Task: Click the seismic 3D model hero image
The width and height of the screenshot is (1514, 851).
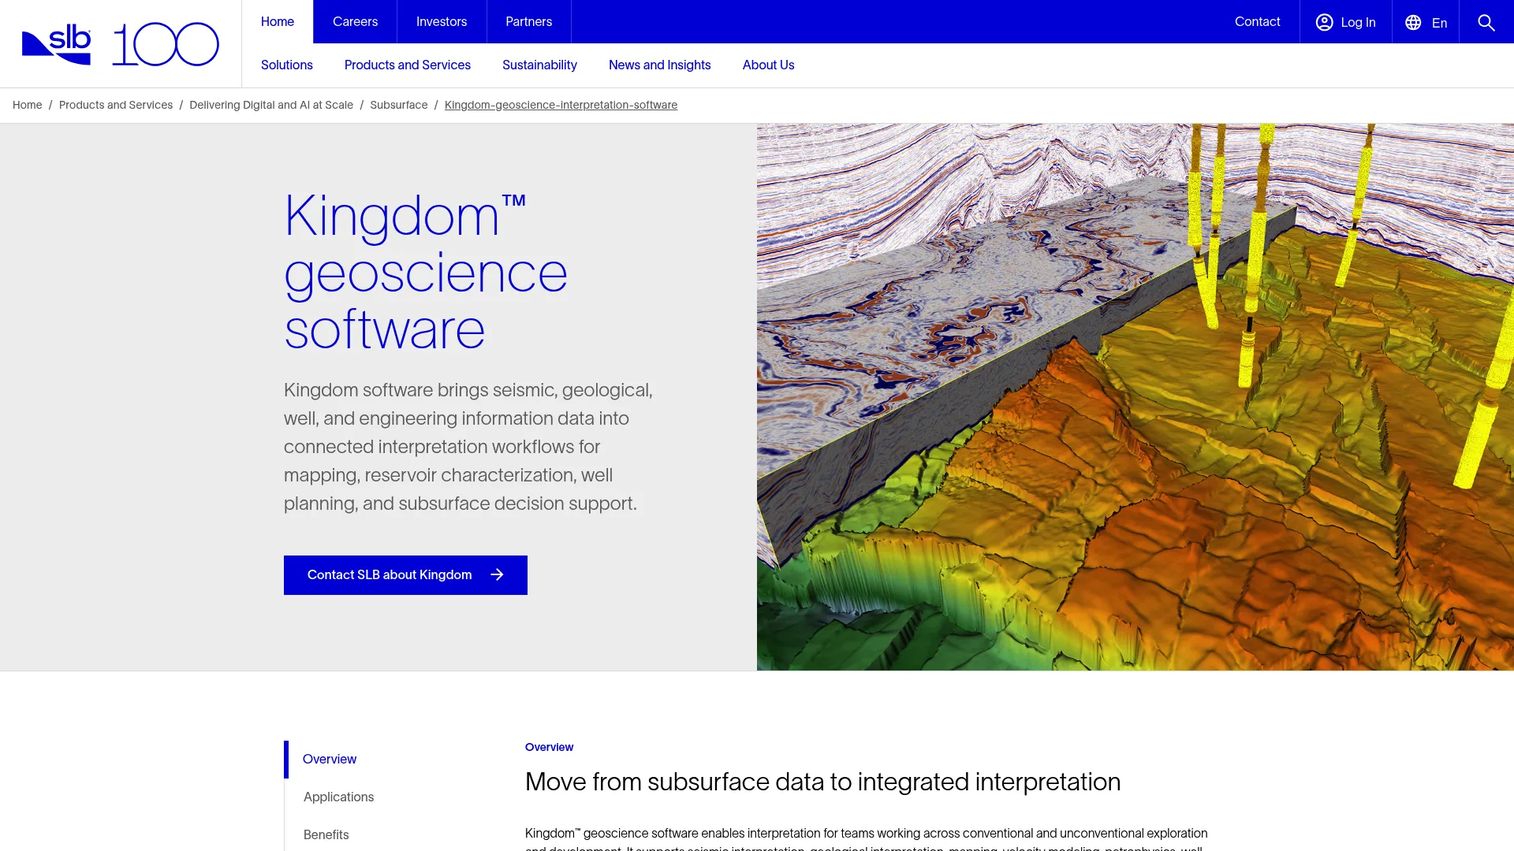Action: [1135, 397]
